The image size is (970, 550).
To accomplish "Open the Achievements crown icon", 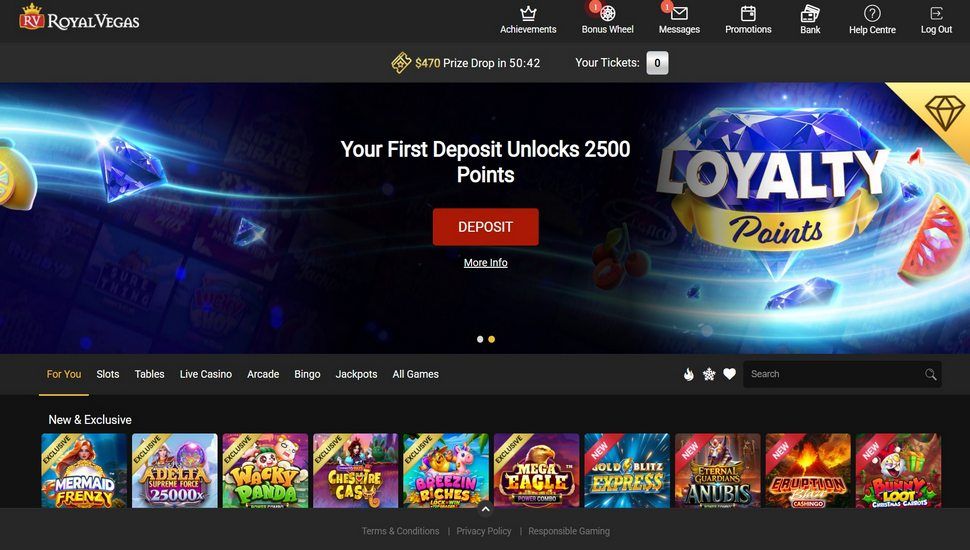I will [528, 13].
